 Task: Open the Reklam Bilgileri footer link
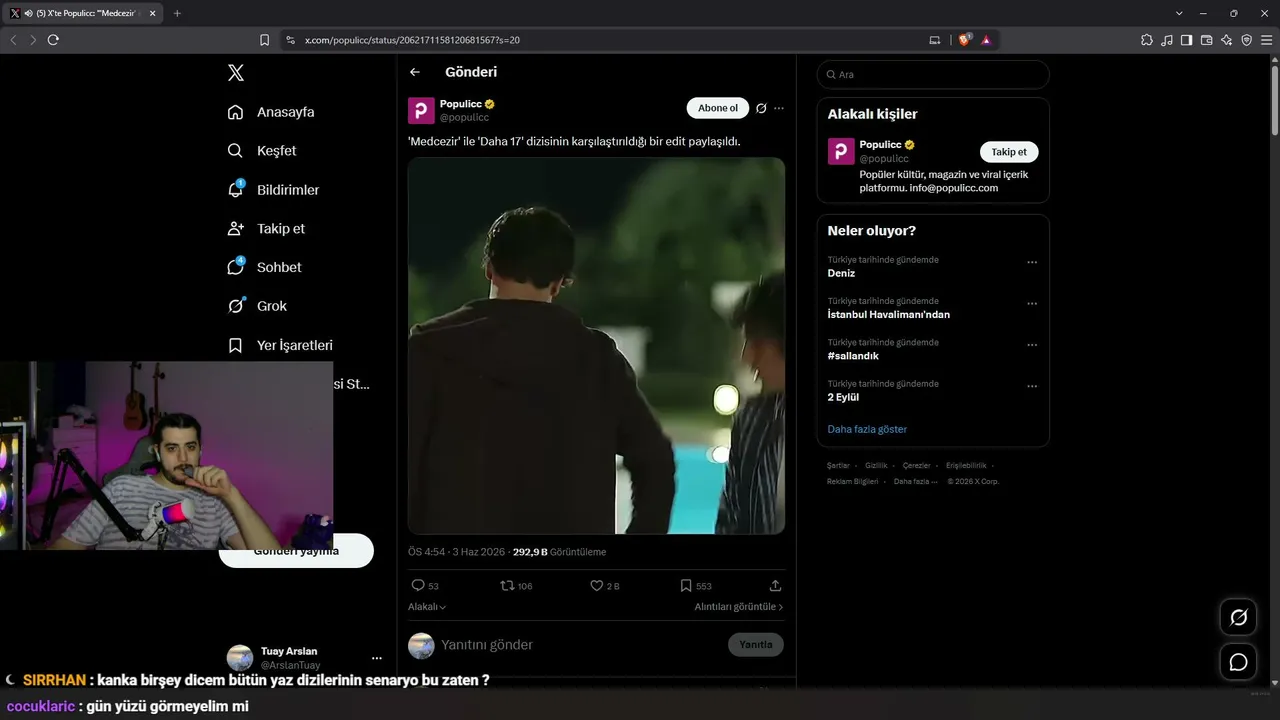pos(852,482)
